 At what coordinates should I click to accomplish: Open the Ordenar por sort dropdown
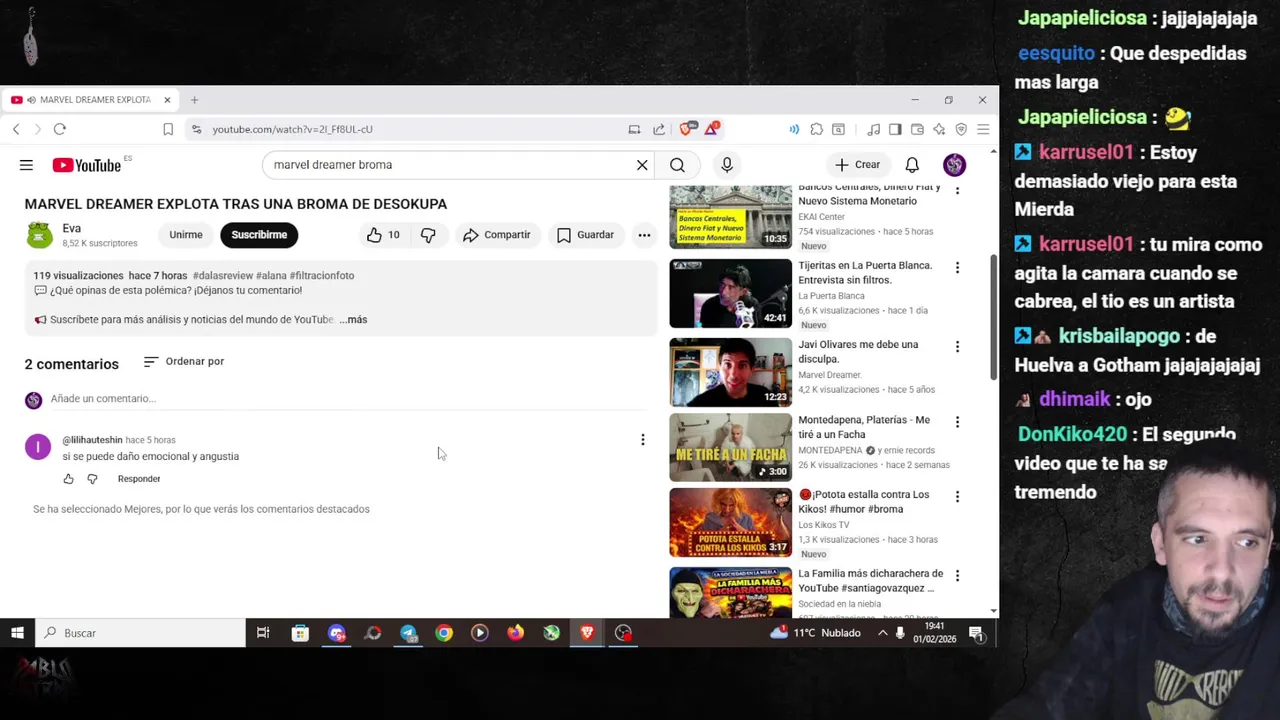pos(184,362)
